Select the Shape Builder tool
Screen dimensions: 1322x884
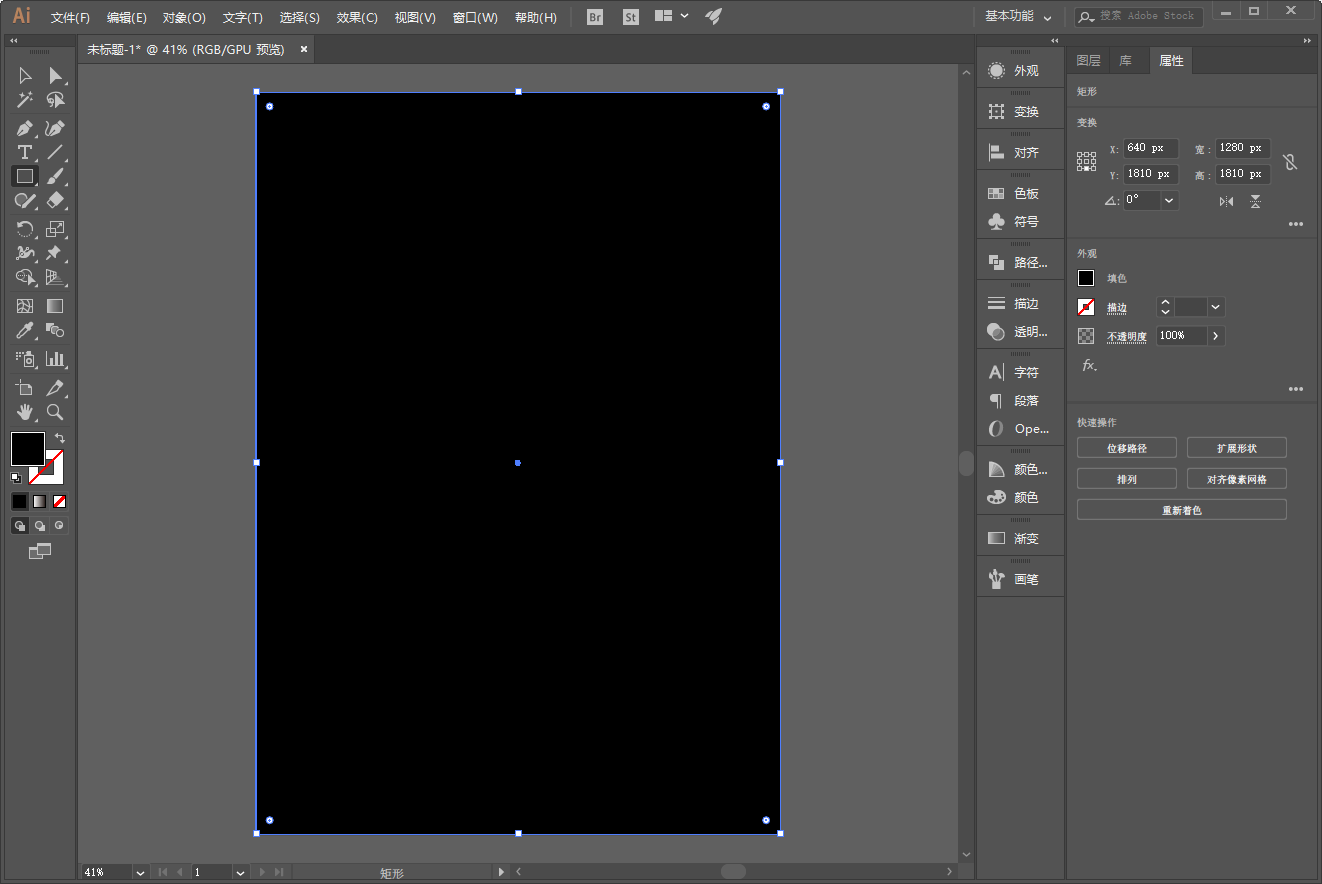pyautogui.click(x=25, y=277)
